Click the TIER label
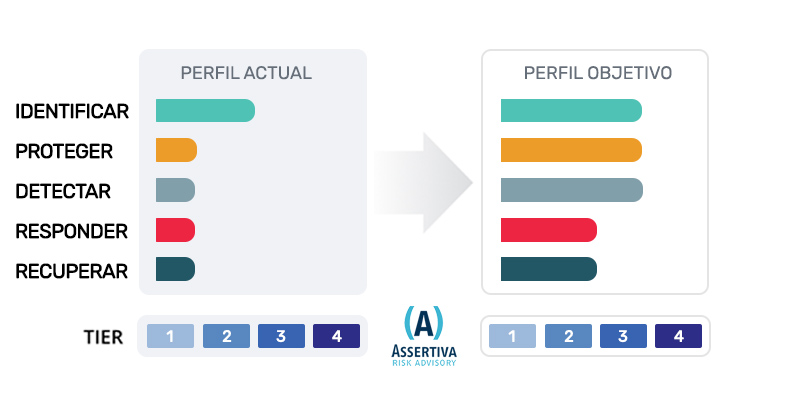The width and height of the screenshot is (800, 397). point(103,337)
